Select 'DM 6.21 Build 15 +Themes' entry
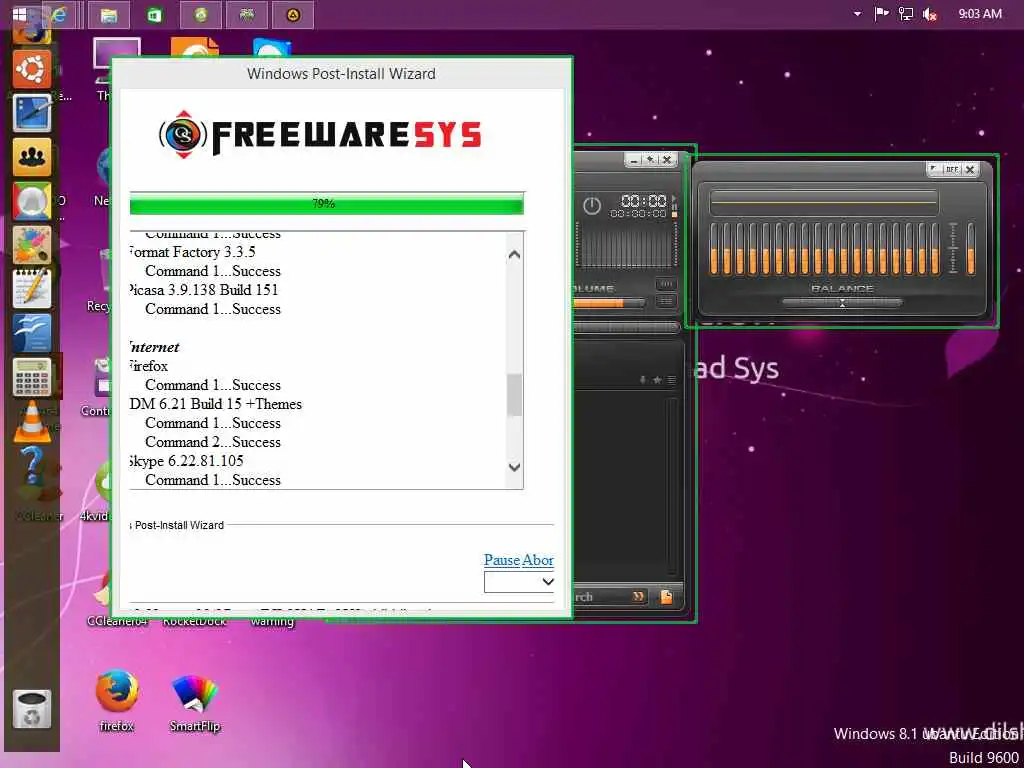Viewport: 1024px width, 768px height. tap(216, 404)
